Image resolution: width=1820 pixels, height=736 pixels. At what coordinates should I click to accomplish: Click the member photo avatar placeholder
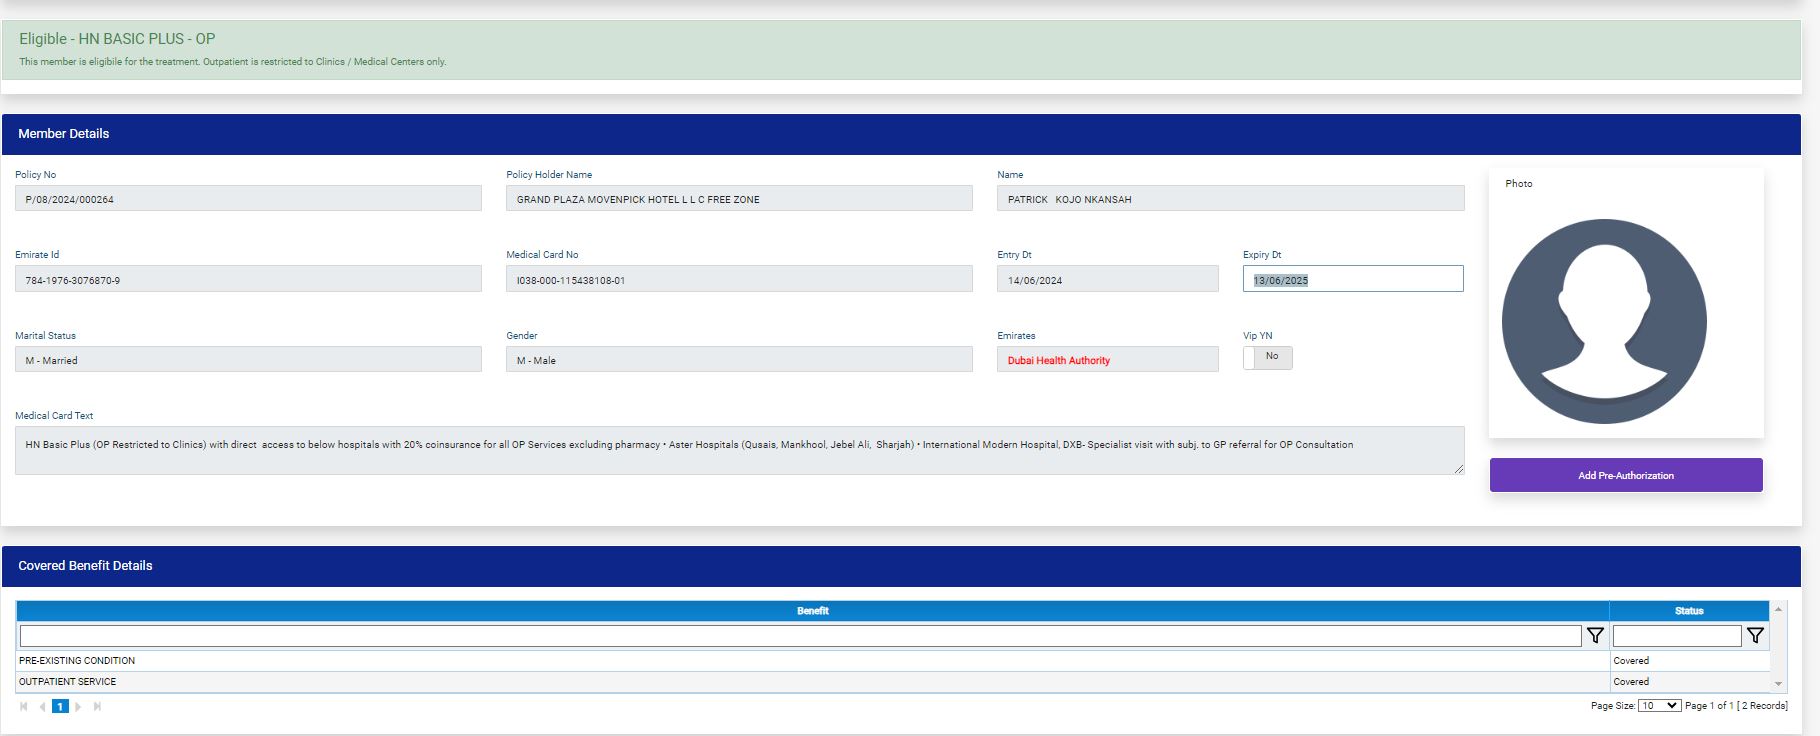(x=1604, y=321)
